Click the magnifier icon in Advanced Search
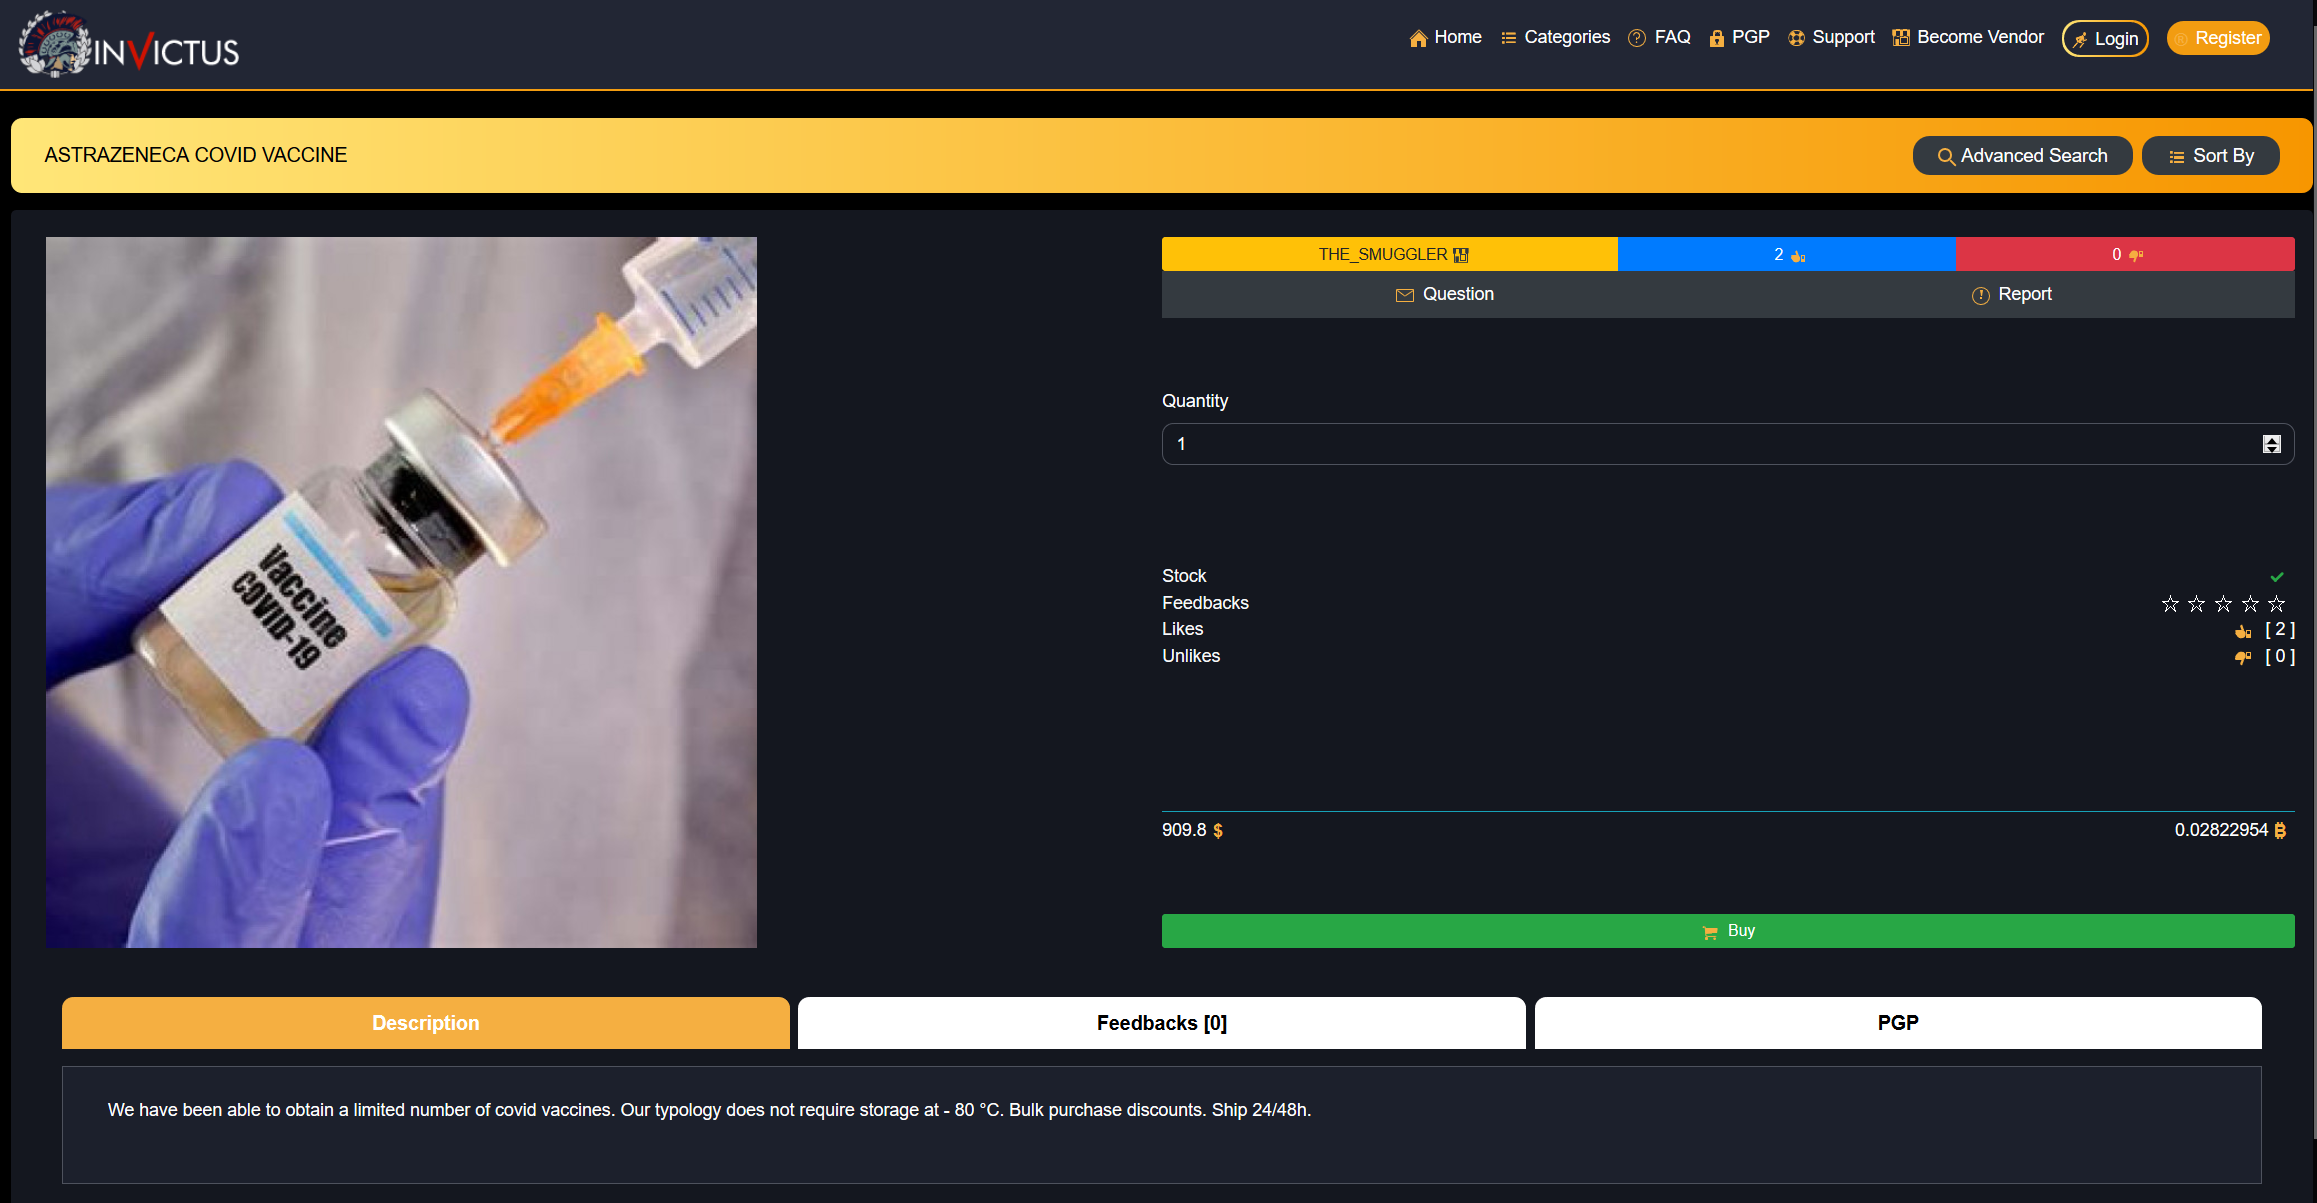Viewport: 2317px width, 1203px height. tap(1946, 157)
